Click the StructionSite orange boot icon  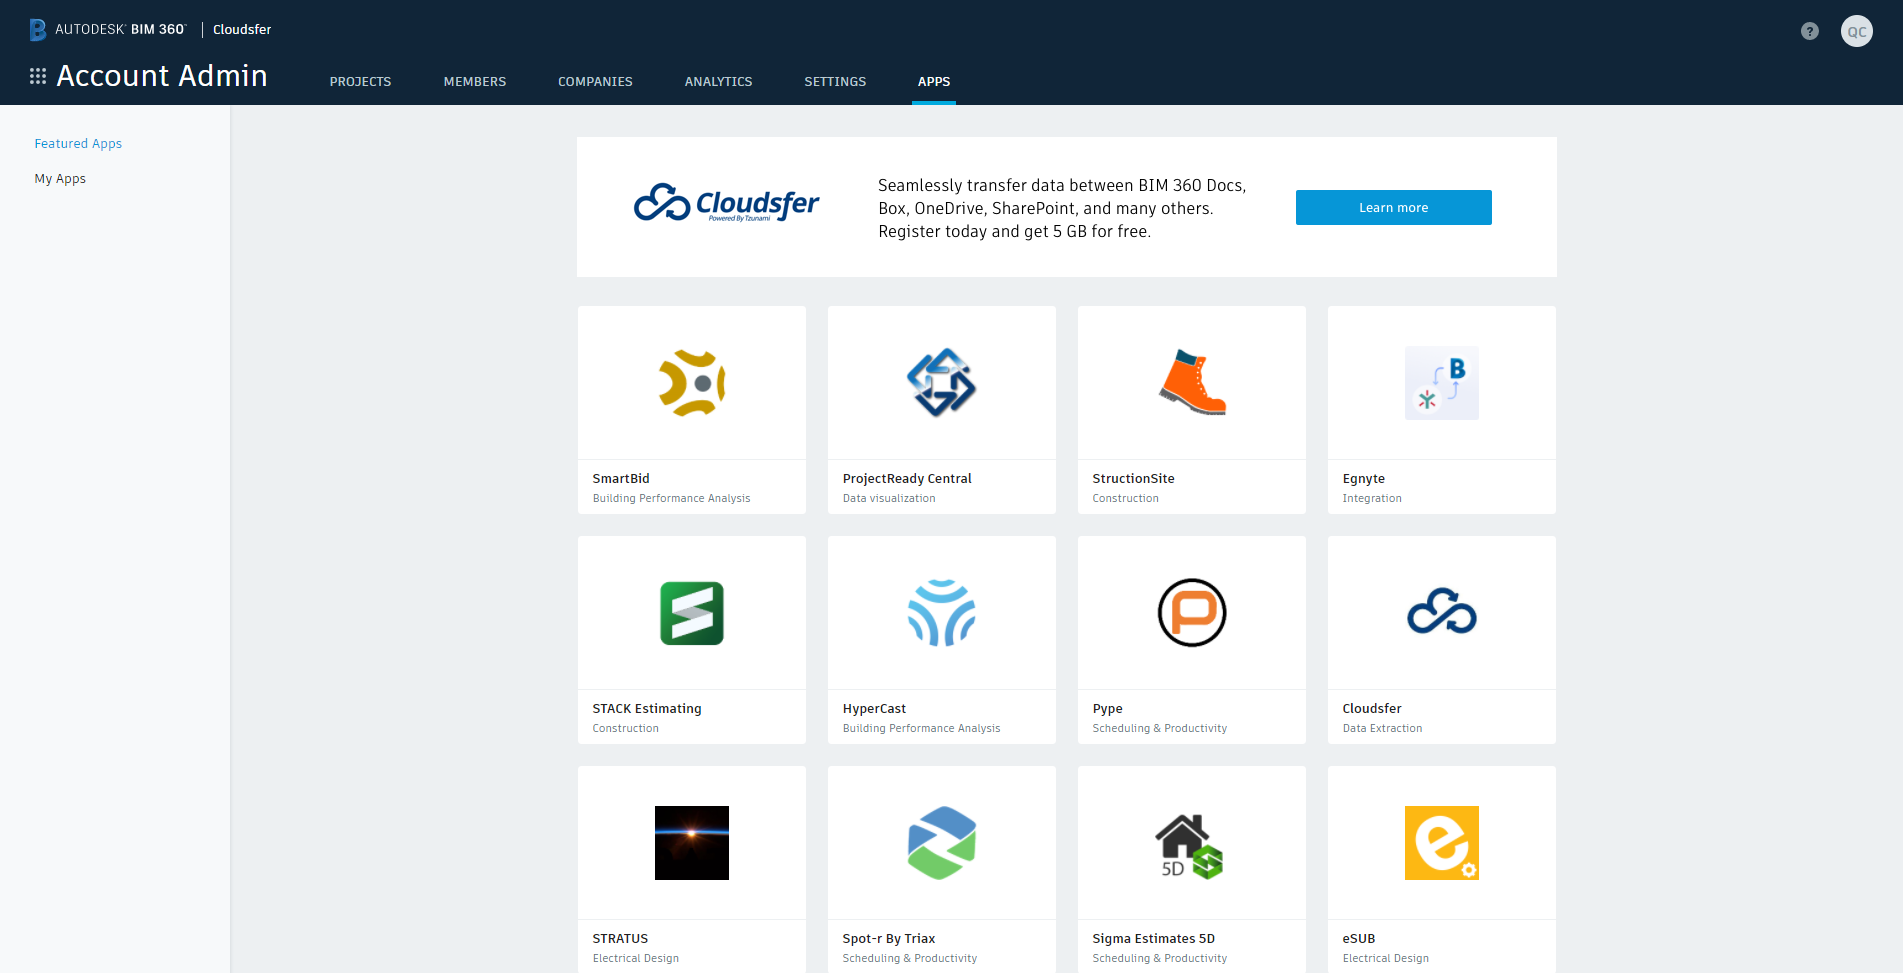[x=1192, y=383]
